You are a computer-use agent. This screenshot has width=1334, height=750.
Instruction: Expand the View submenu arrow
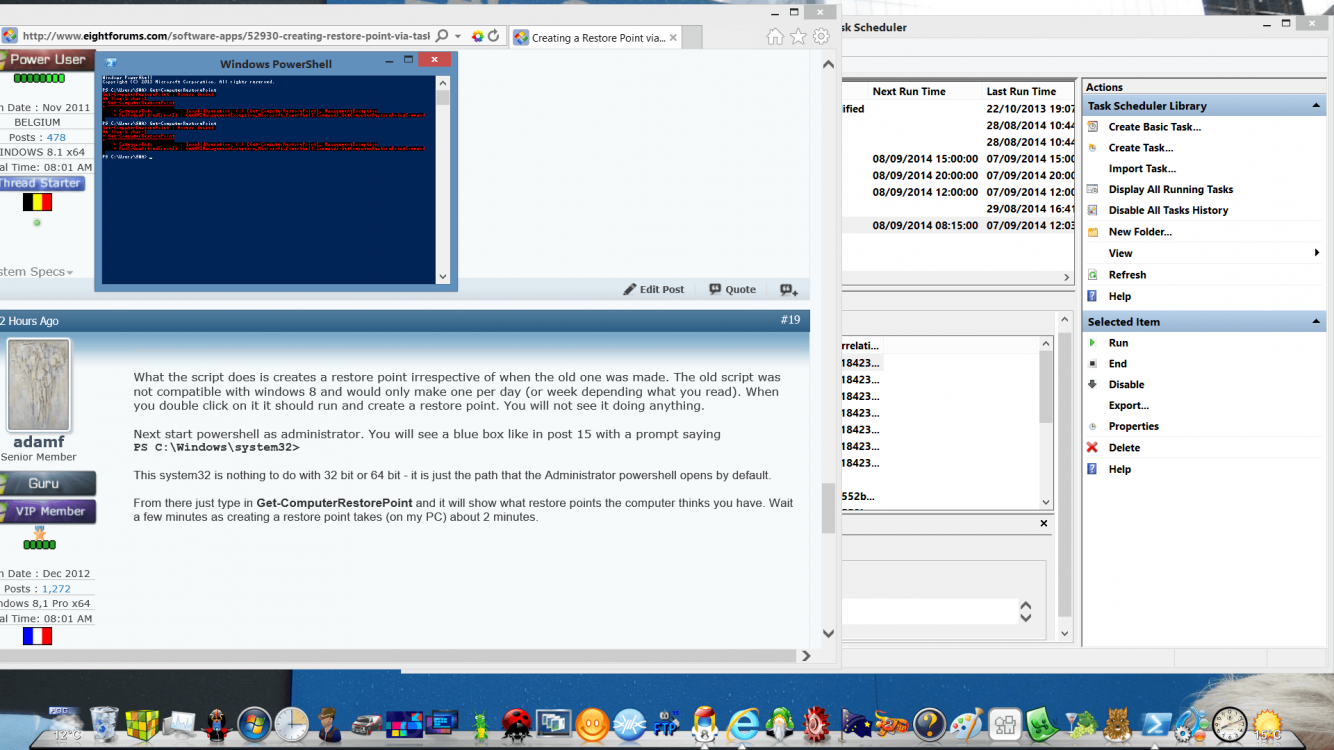coord(1317,253)
